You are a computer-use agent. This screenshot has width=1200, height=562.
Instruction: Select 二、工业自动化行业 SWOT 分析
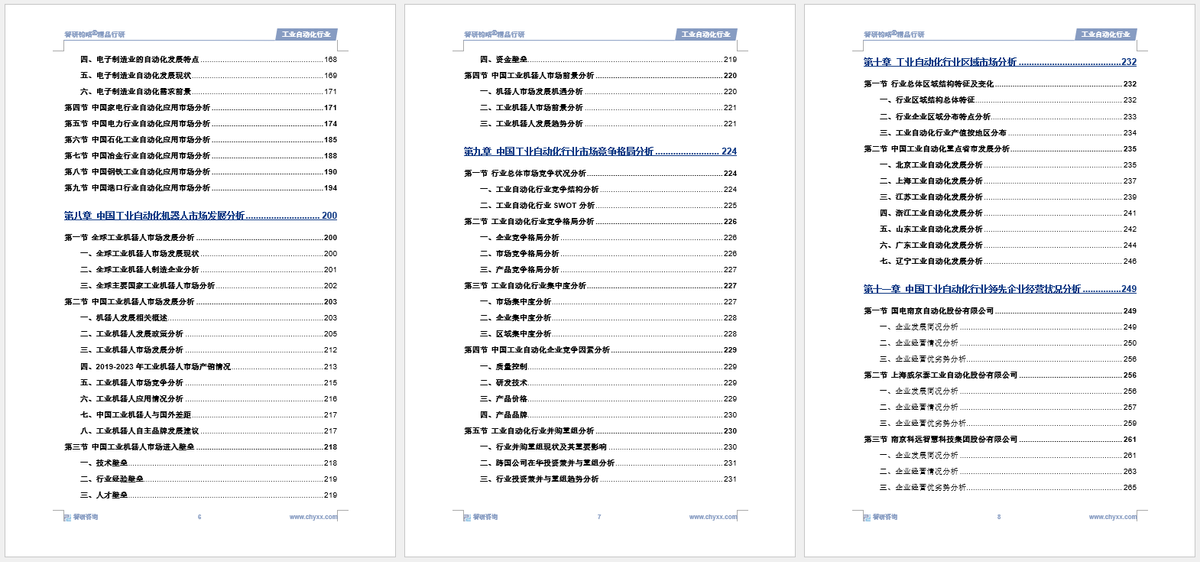pyautogui.click(x=608, y=206)
